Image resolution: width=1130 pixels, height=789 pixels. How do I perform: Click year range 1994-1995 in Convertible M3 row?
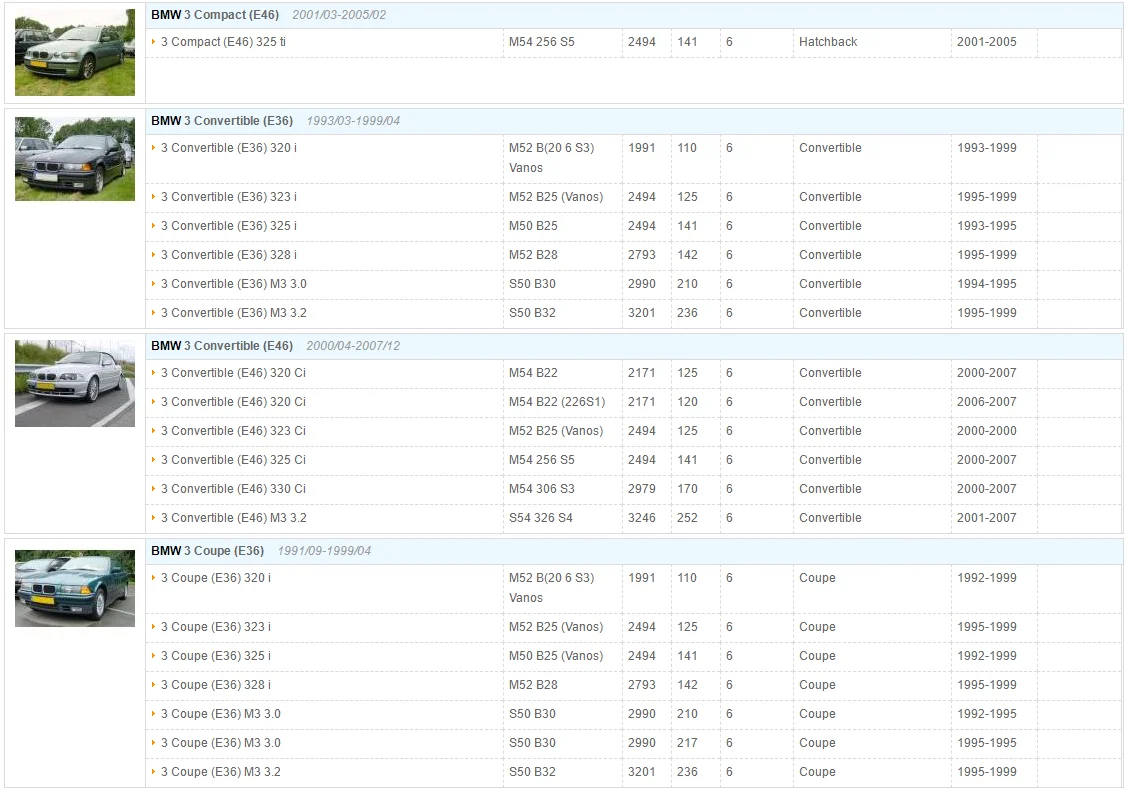[x=987, y=284]
